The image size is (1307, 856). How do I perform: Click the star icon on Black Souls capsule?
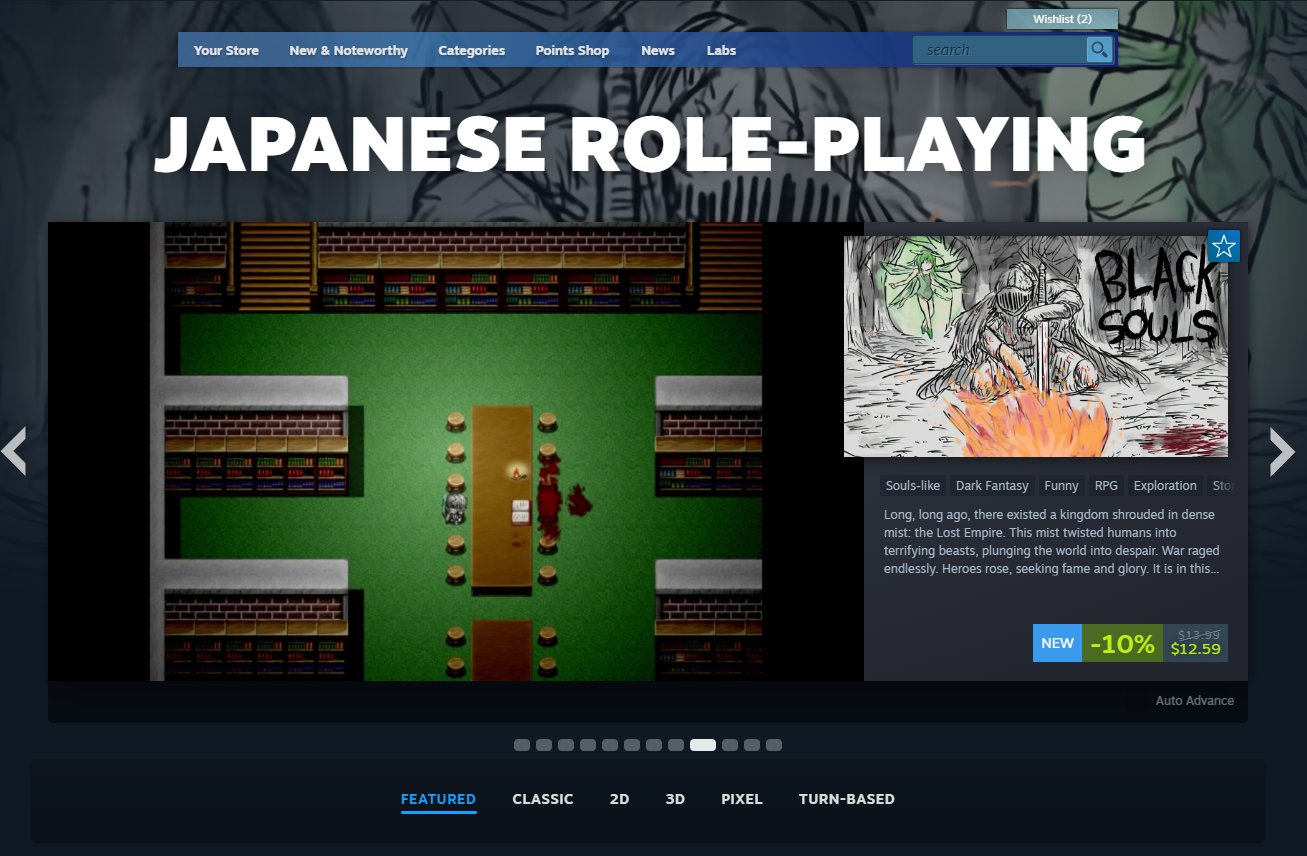1223,246
